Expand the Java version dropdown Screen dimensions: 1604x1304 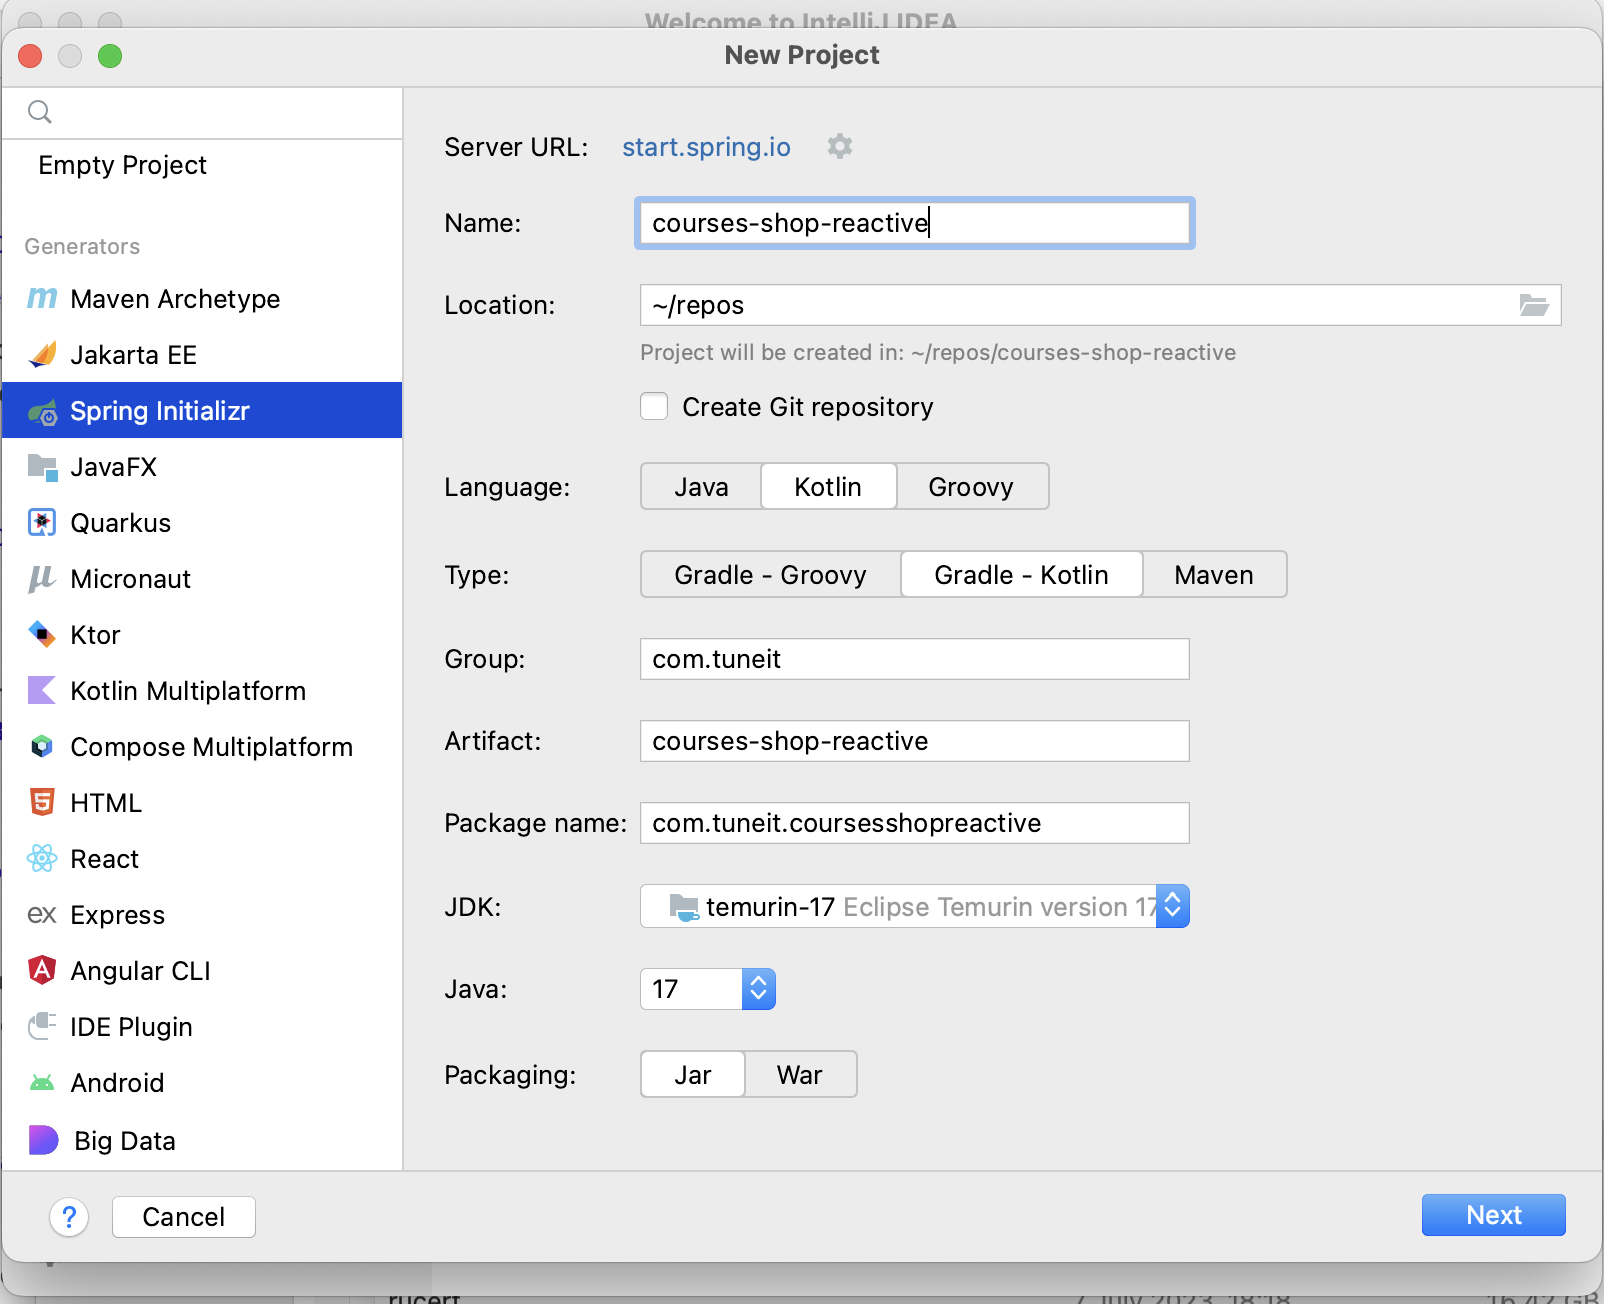pos(758,989)
